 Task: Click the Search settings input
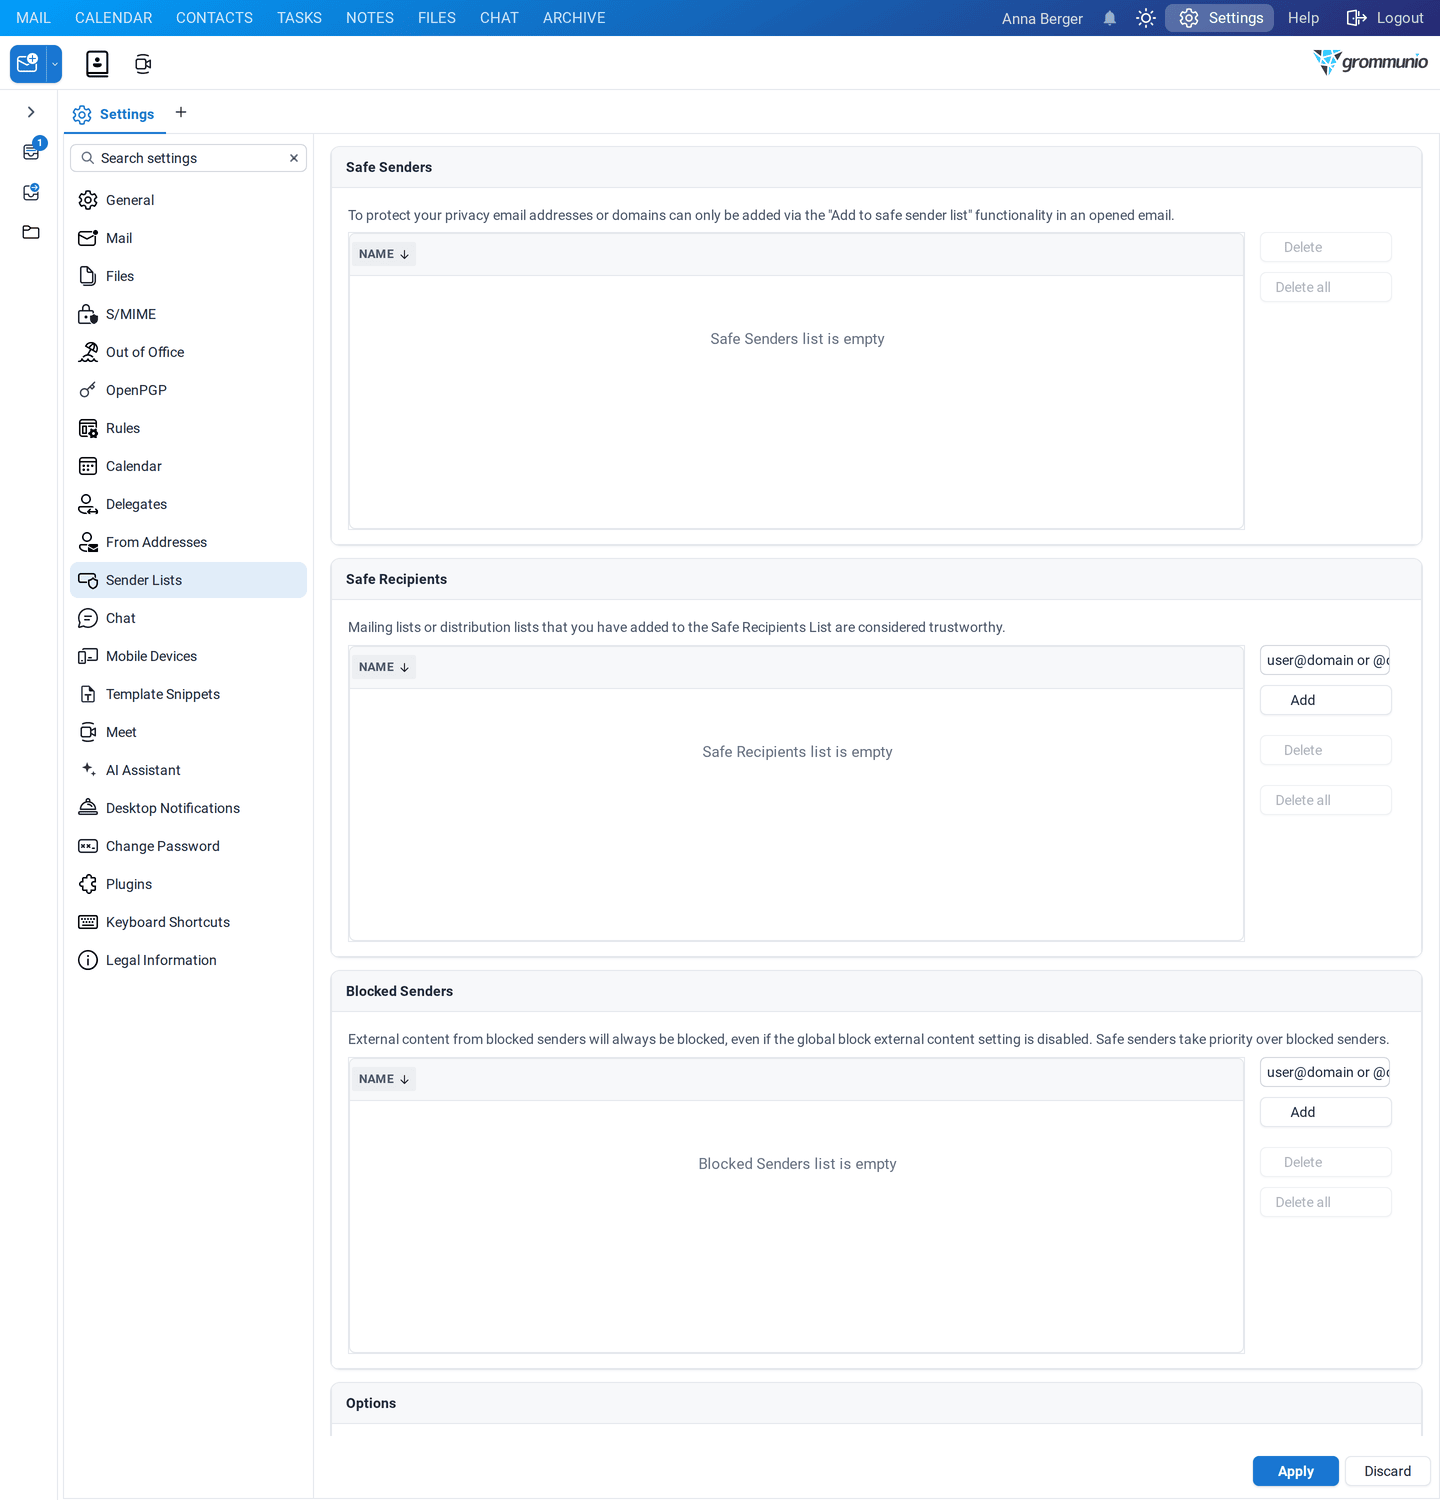190,158
